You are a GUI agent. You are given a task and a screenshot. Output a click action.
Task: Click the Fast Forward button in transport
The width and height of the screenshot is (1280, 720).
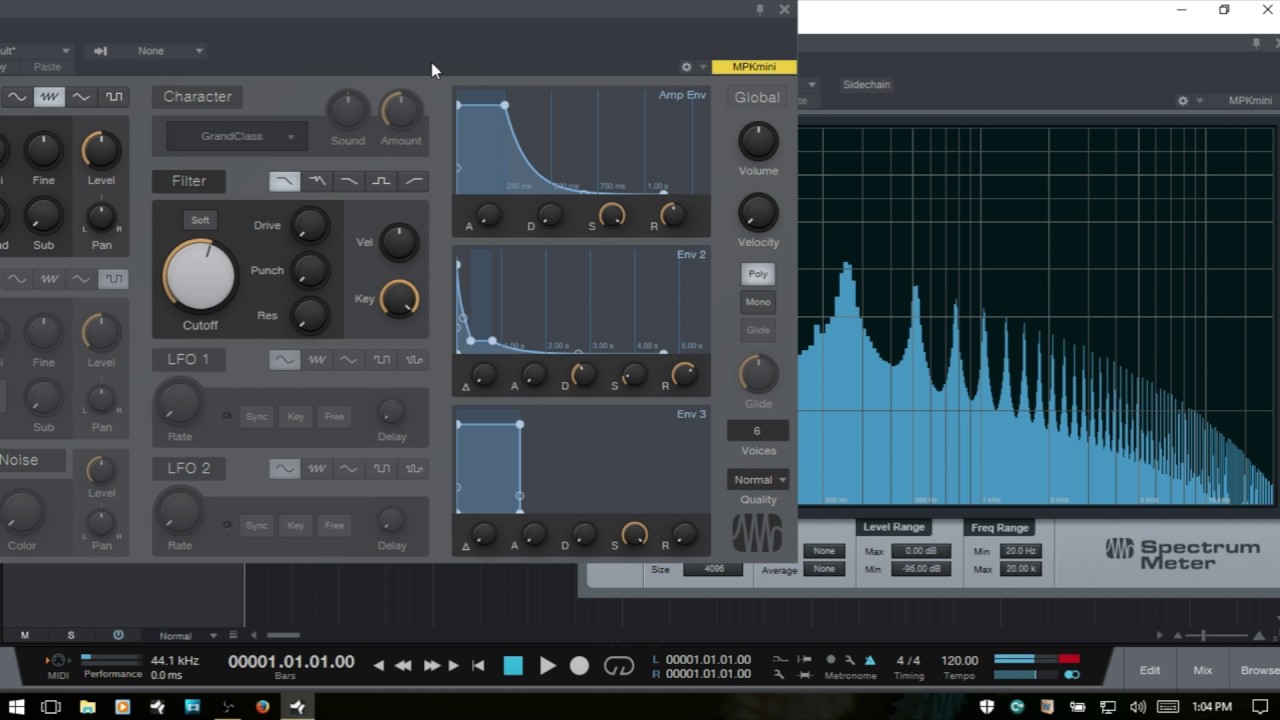[x=431, y=666]
